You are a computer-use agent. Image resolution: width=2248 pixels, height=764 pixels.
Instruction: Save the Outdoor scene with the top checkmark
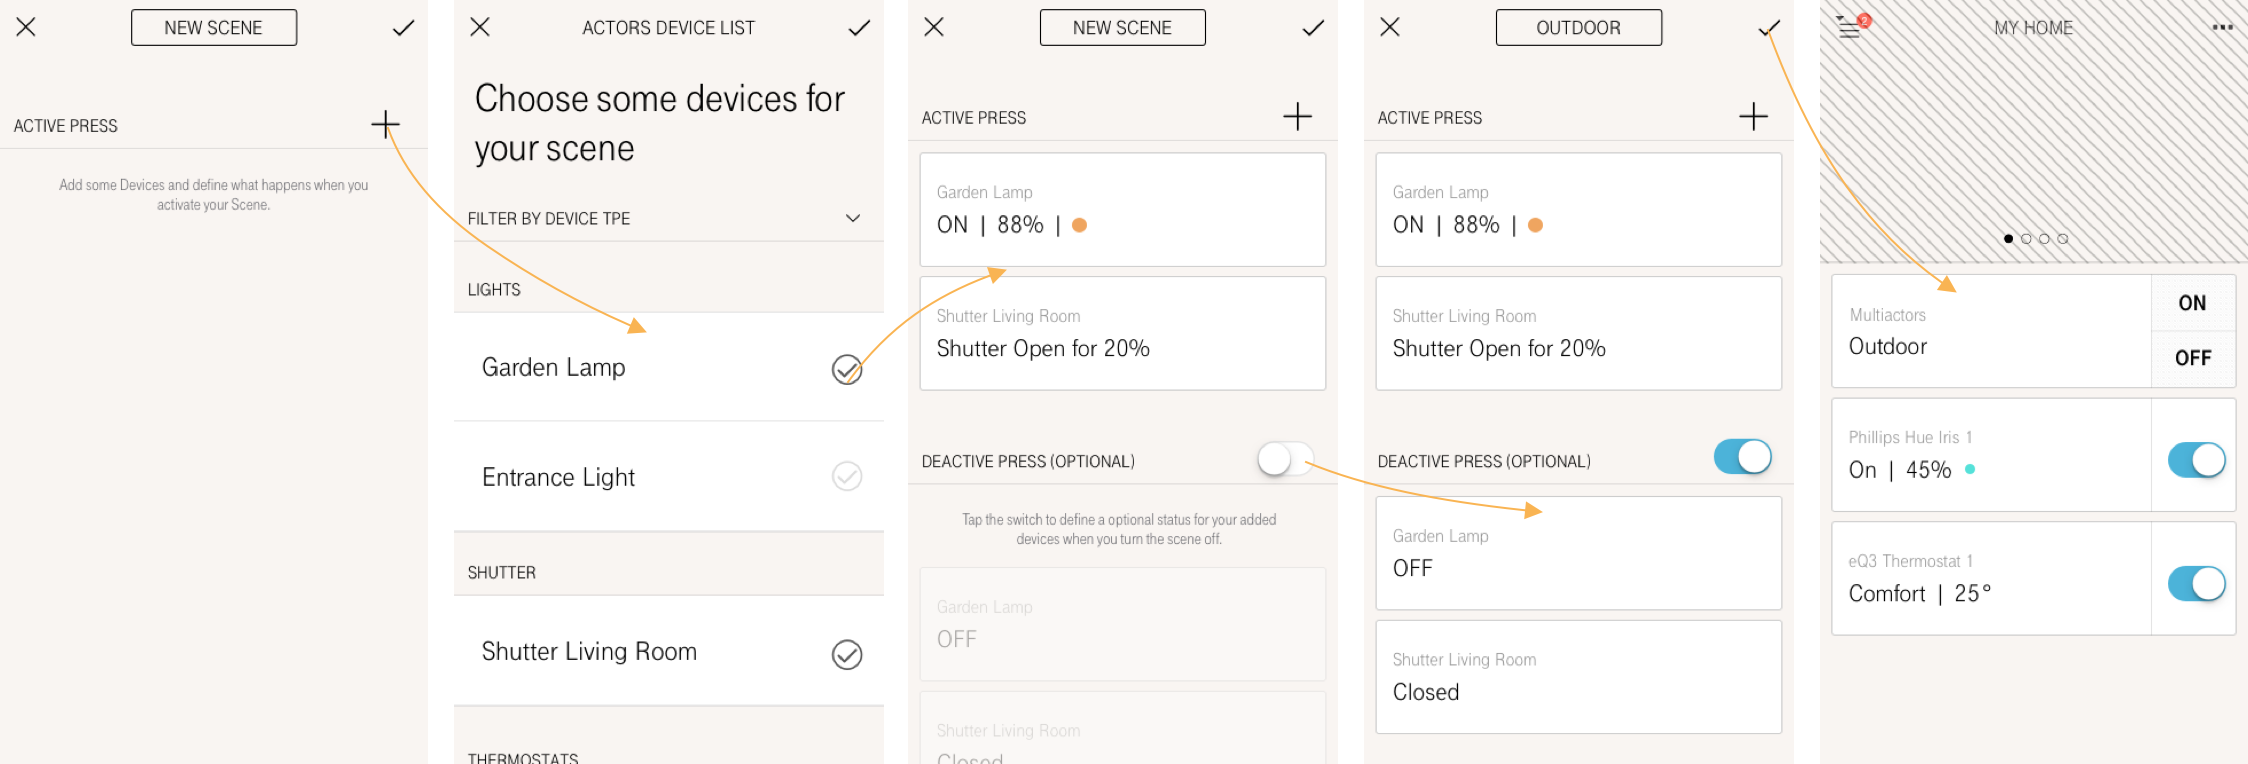point(1768,27)
